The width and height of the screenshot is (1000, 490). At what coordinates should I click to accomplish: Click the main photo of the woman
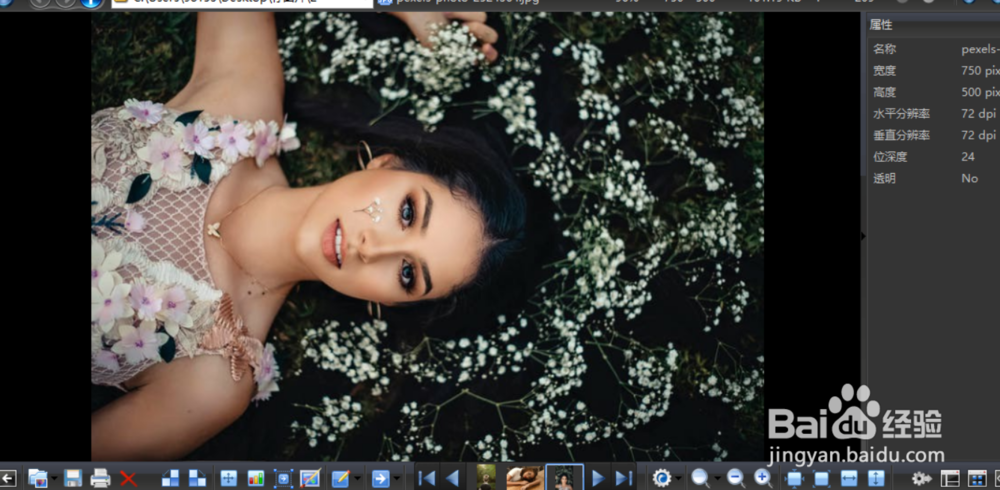pyautogui.click(x=427, y=236)
